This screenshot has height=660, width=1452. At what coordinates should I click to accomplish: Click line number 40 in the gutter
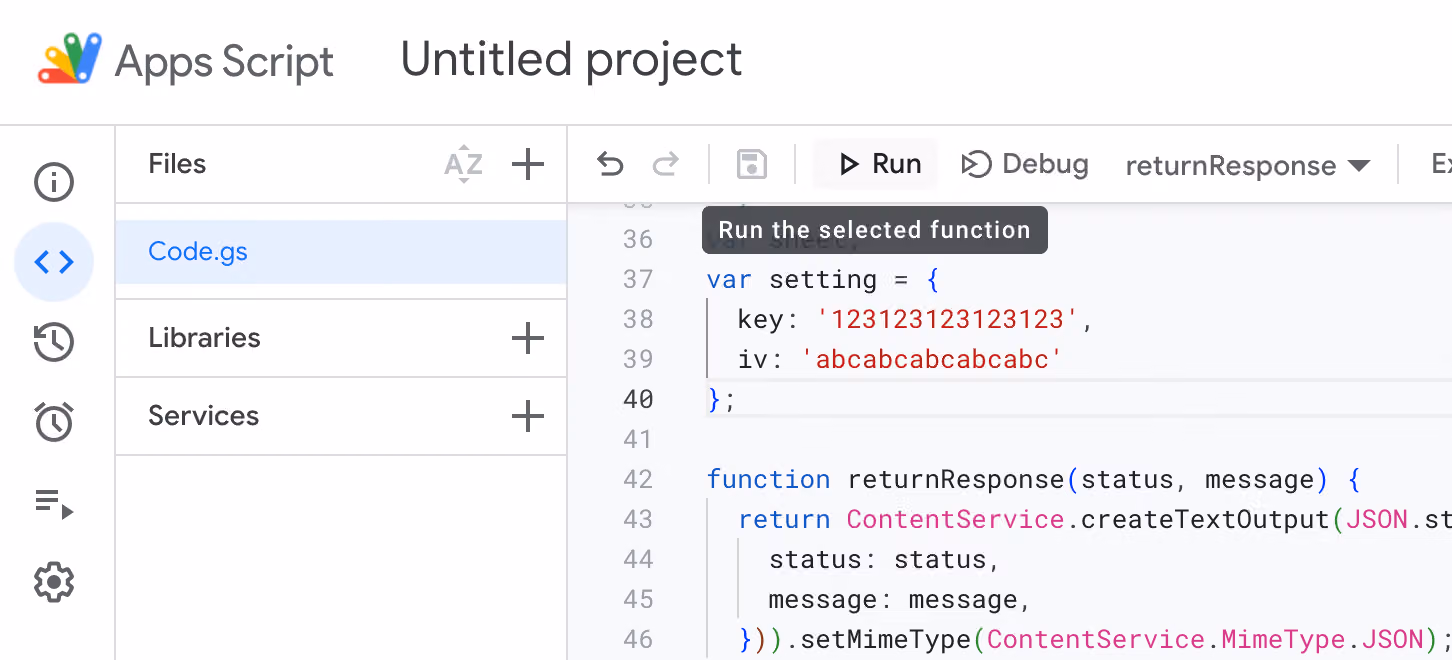(638, 399)
